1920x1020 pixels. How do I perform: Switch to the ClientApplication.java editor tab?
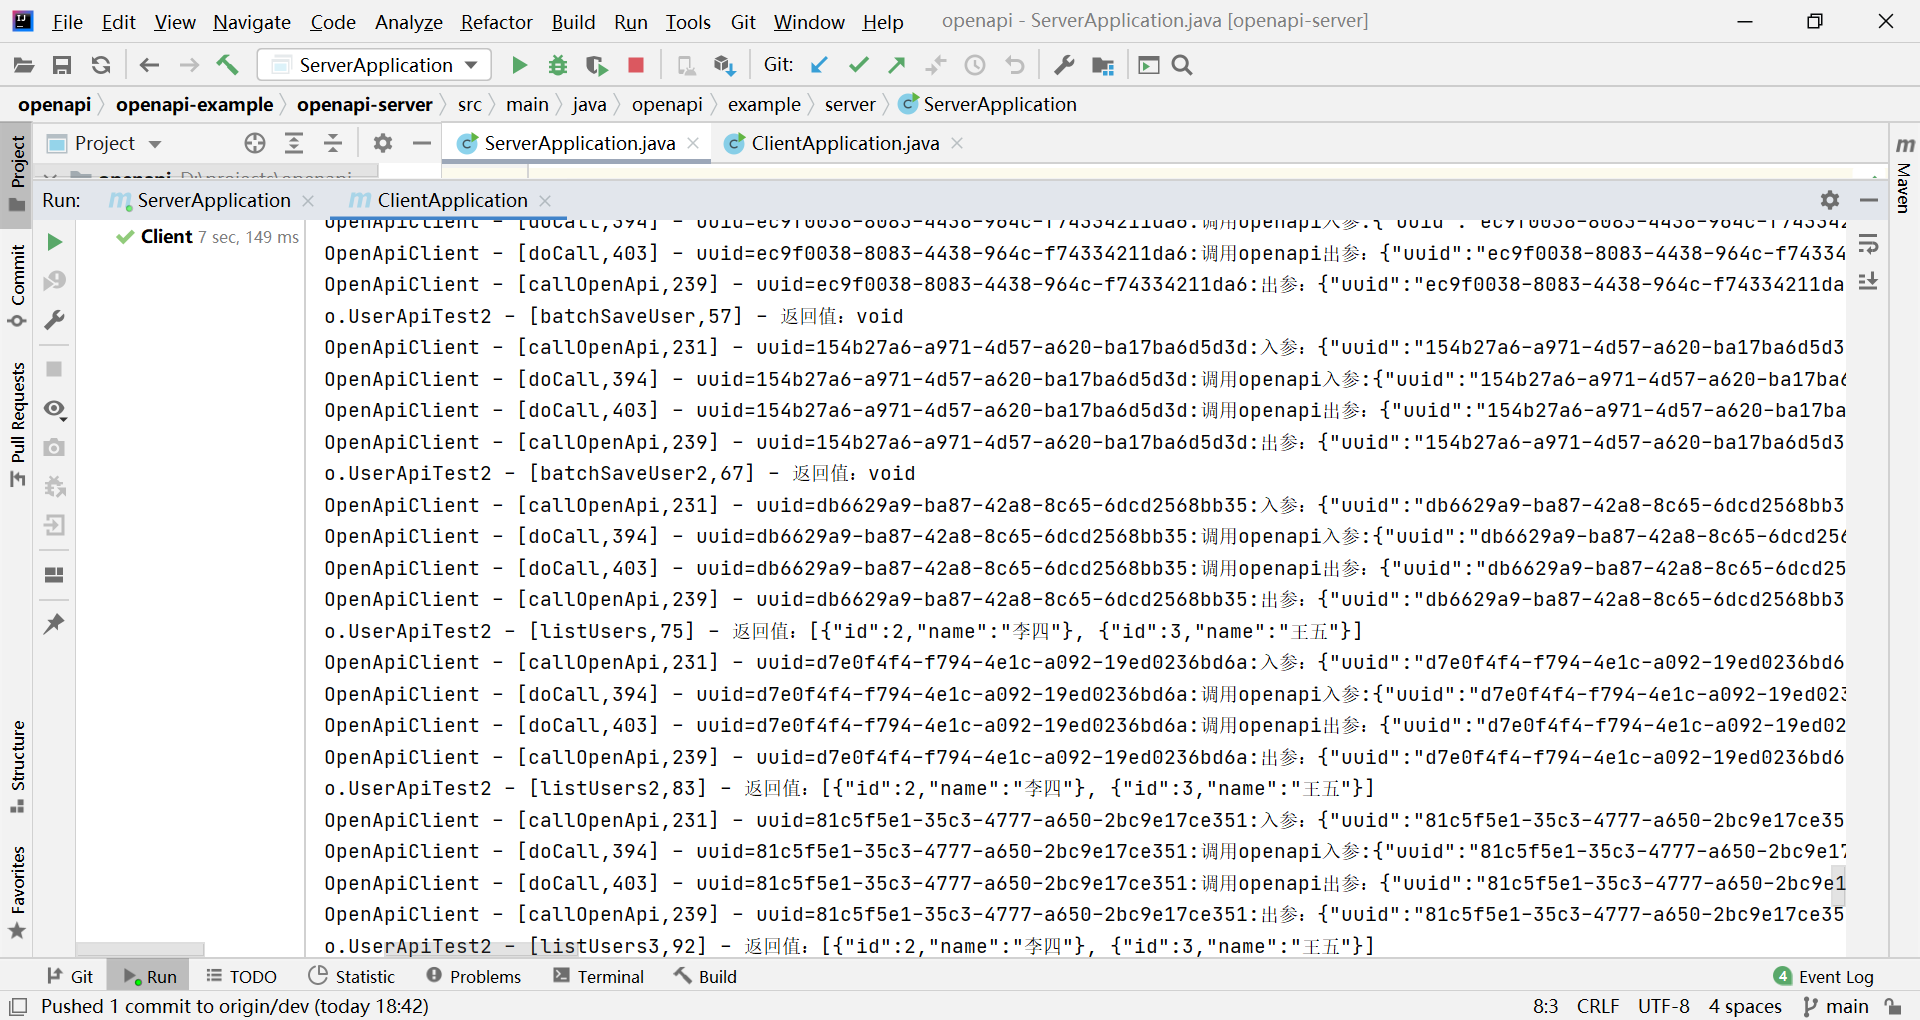point(845,143)
